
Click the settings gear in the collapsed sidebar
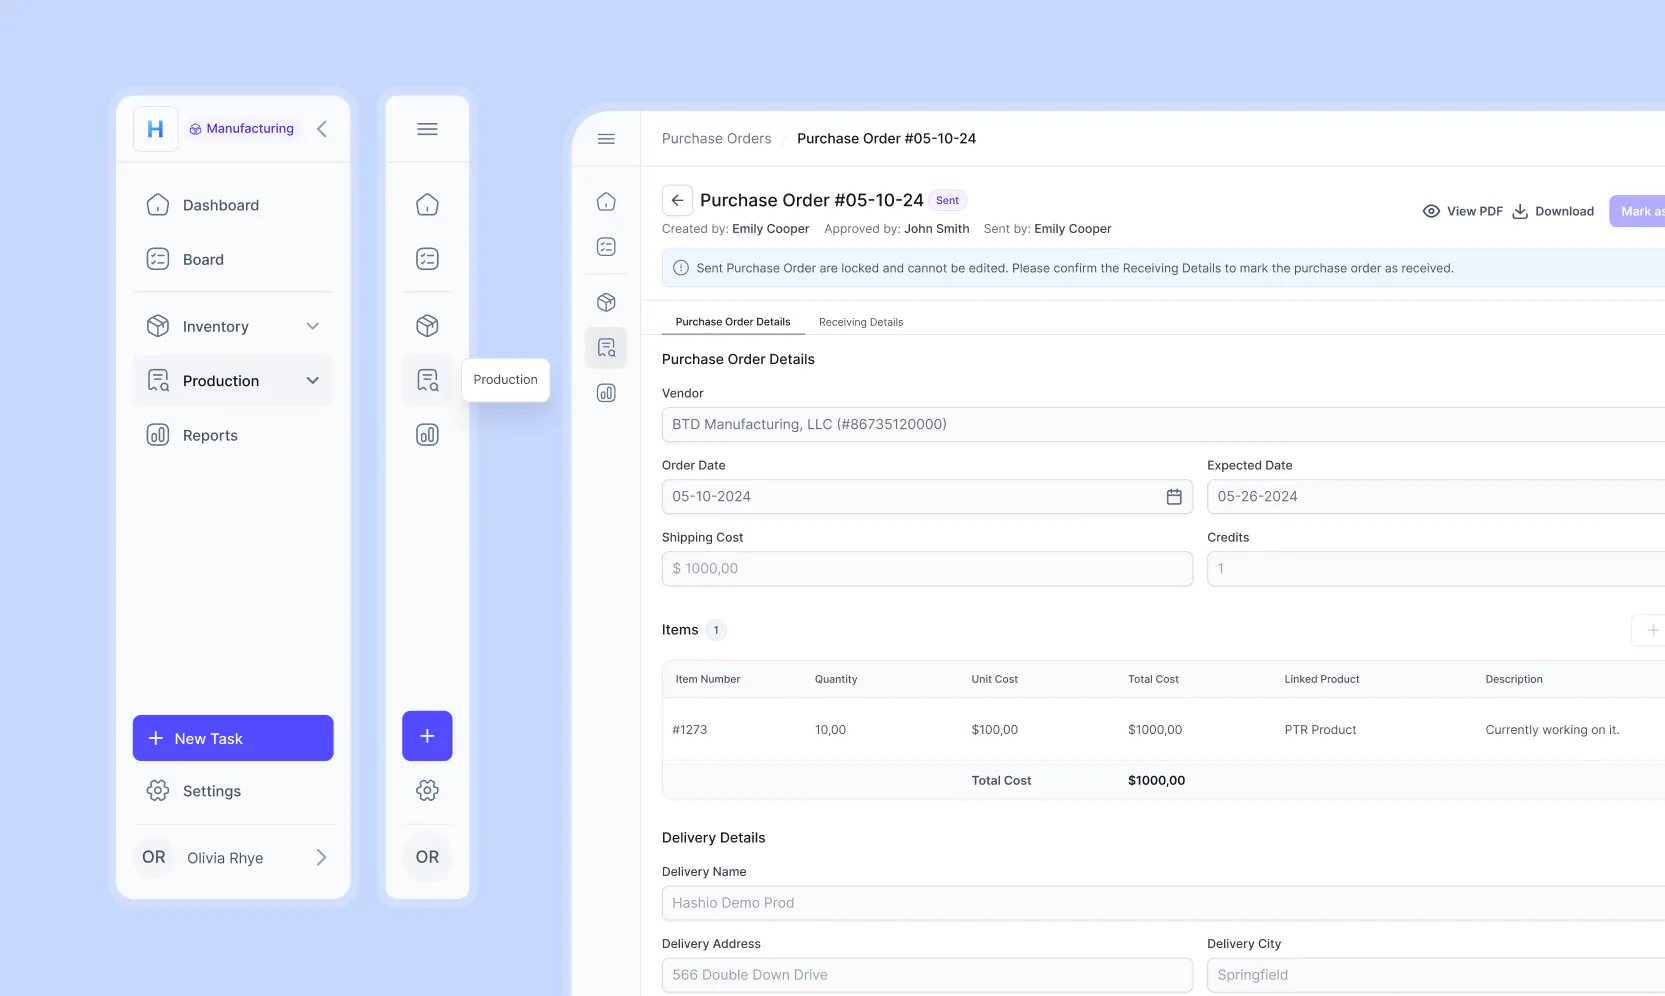click(x=427, y=790)
